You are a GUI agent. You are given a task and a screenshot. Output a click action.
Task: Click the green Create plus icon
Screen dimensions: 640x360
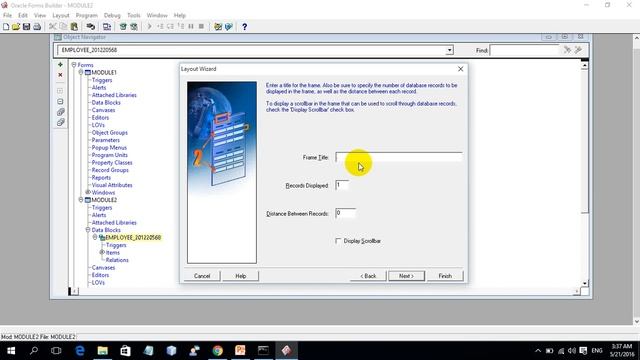point(60,65)
